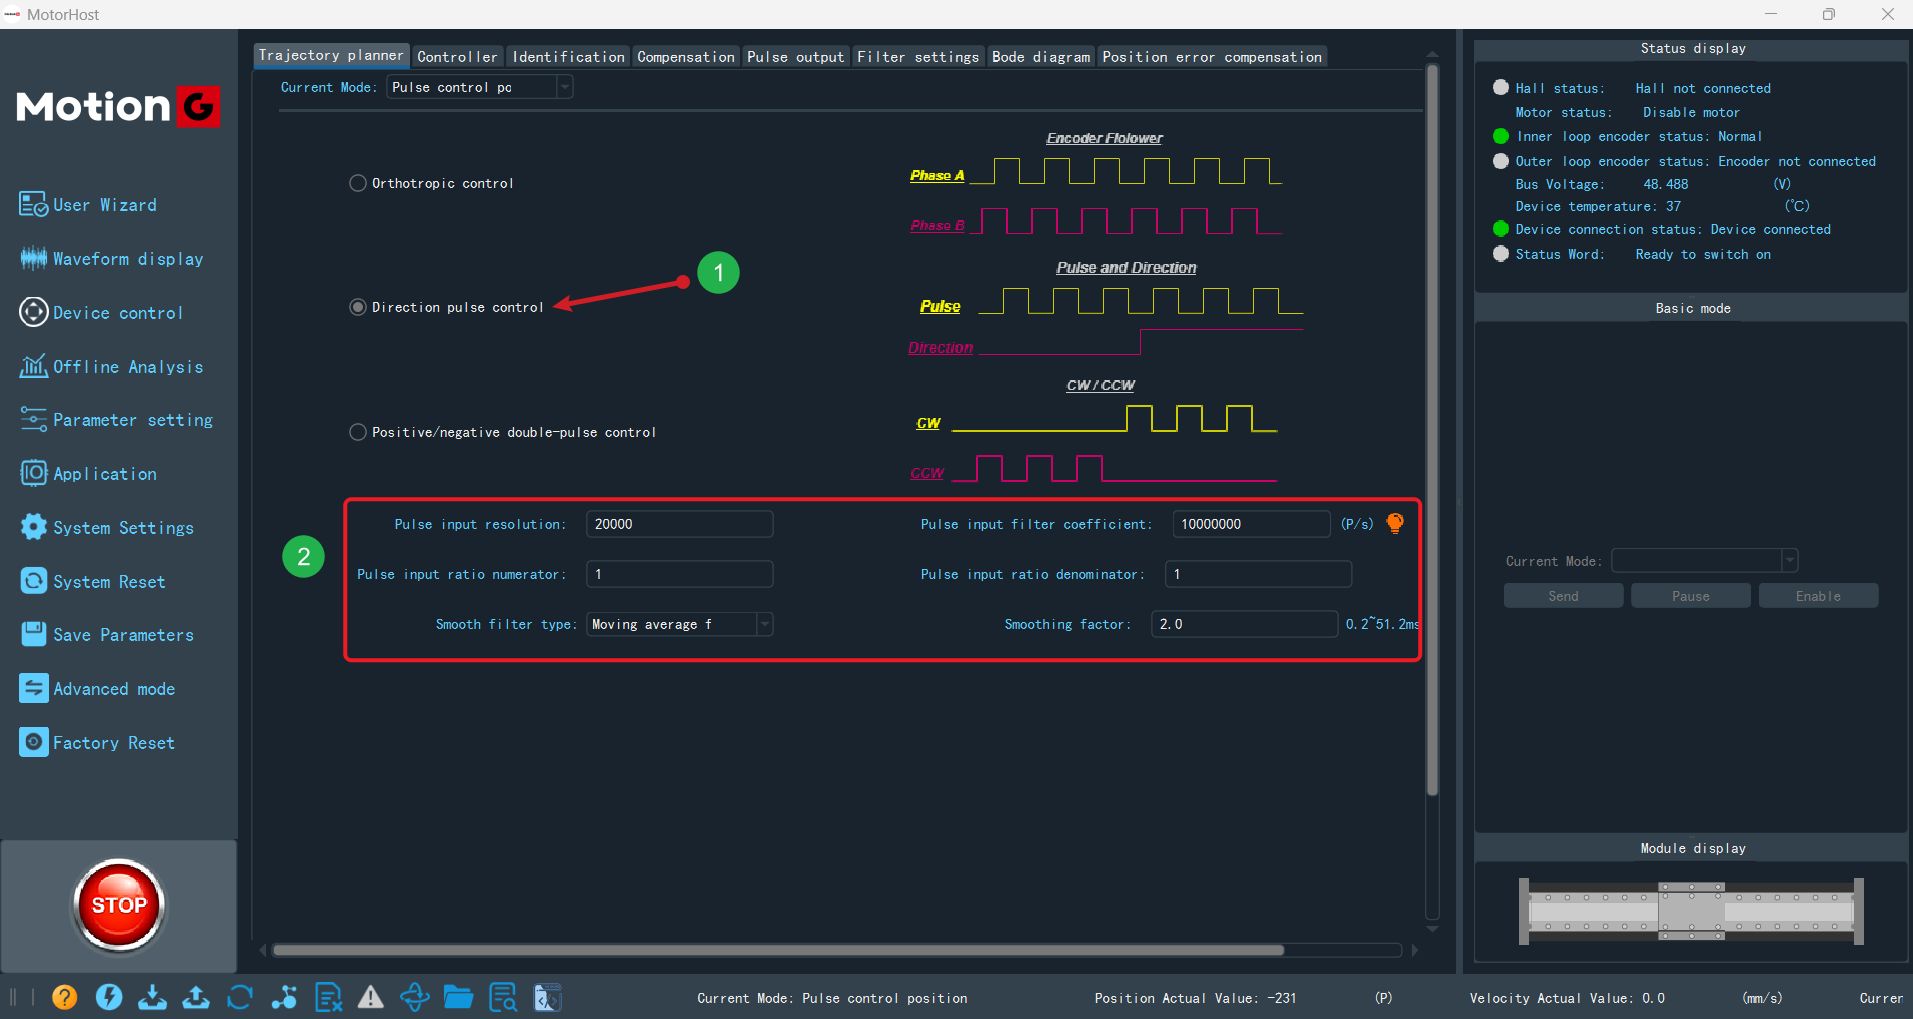
Task: Click the warning triangle icon in bottom toolbar
Action: 371,997
